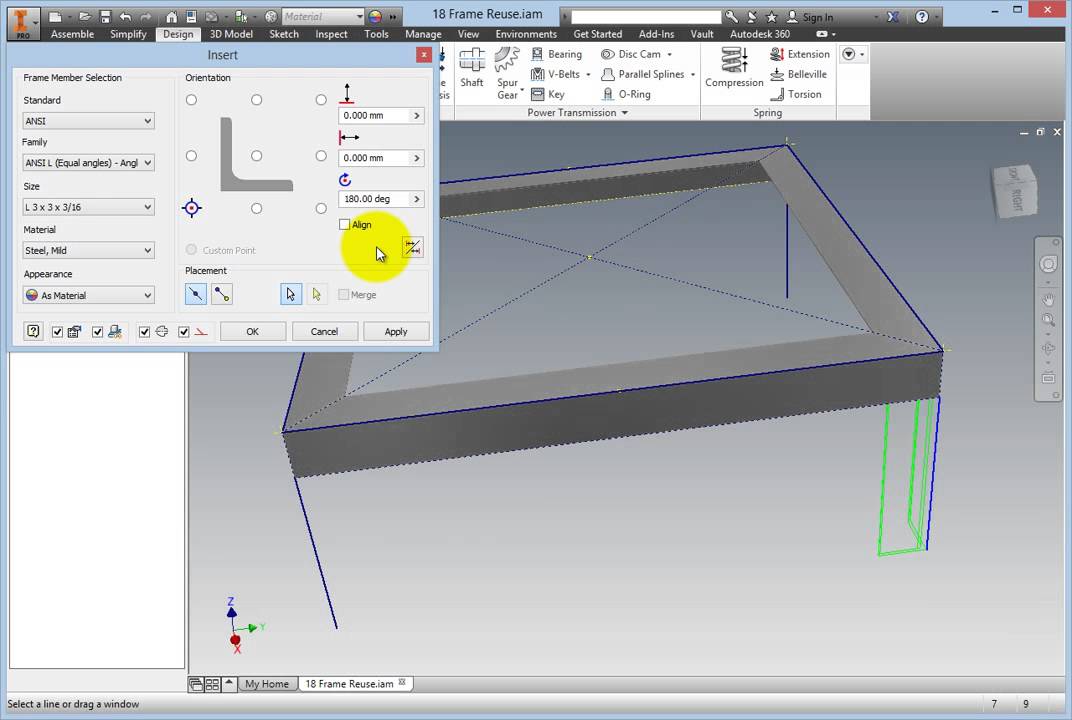Click the Belleville spring tool
The width and height of the screenshot is (1072, 720).
798,74
